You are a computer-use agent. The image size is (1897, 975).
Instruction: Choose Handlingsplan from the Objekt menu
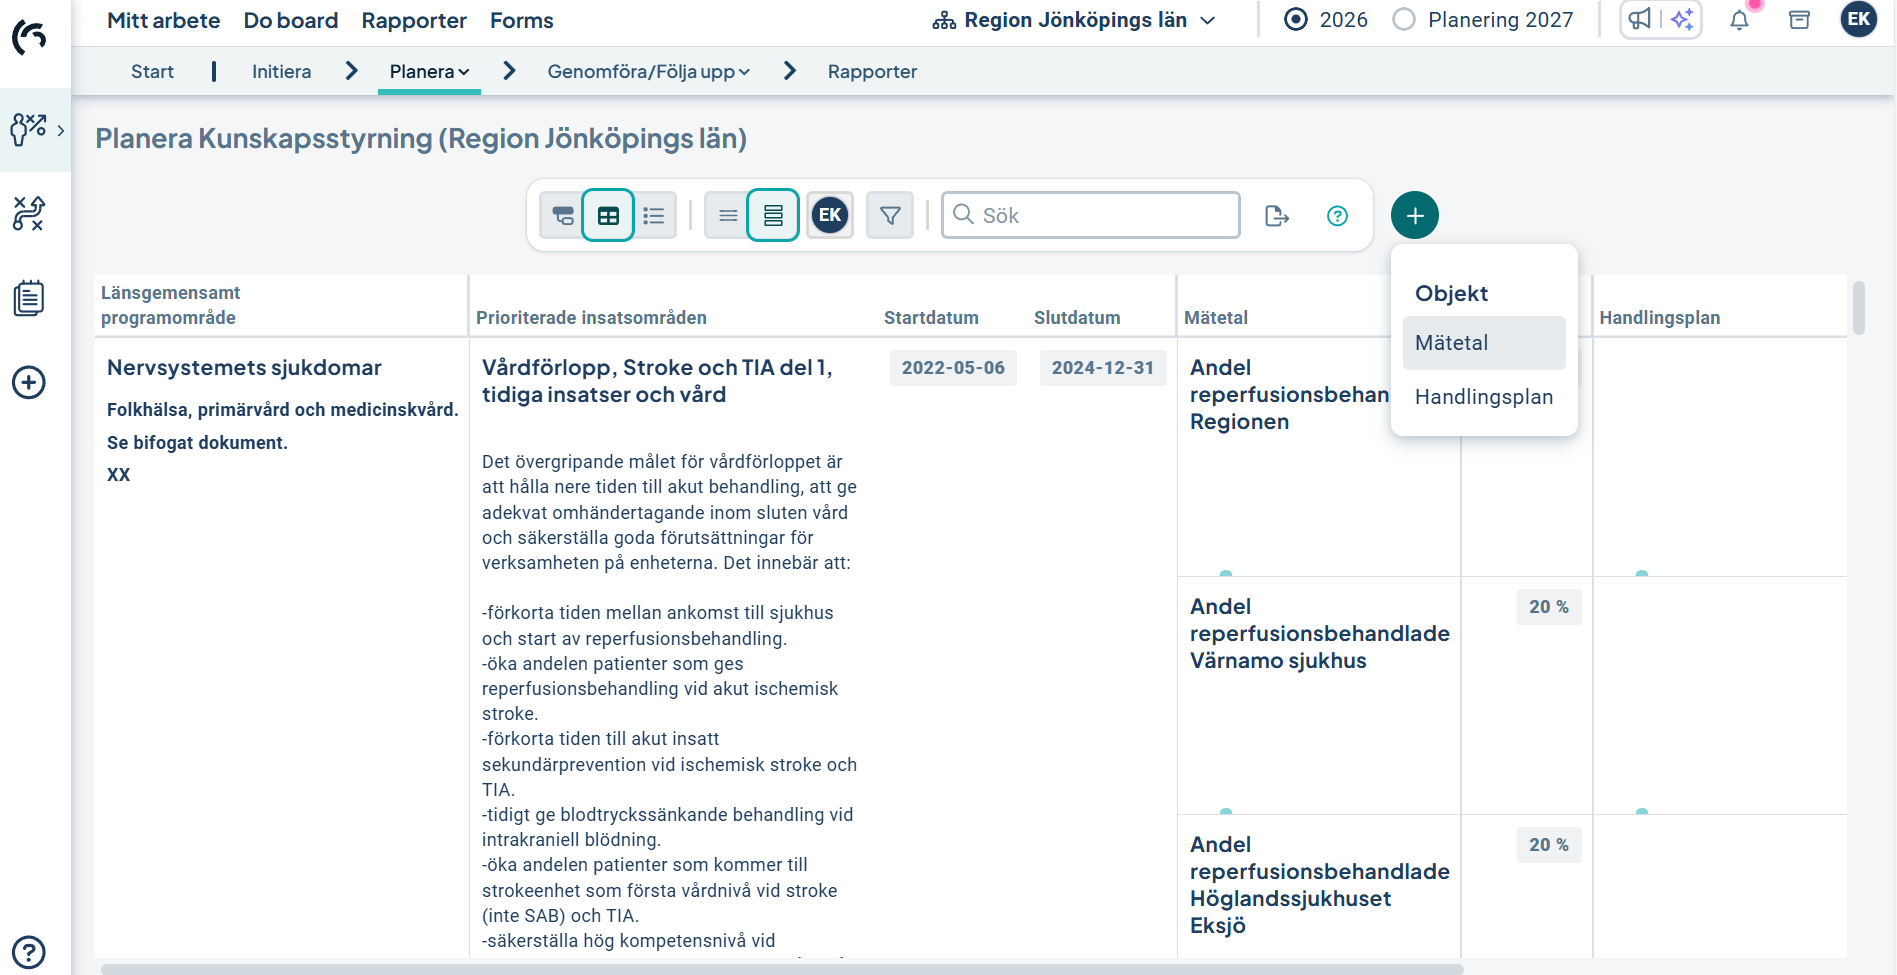tap(1483, 397)
